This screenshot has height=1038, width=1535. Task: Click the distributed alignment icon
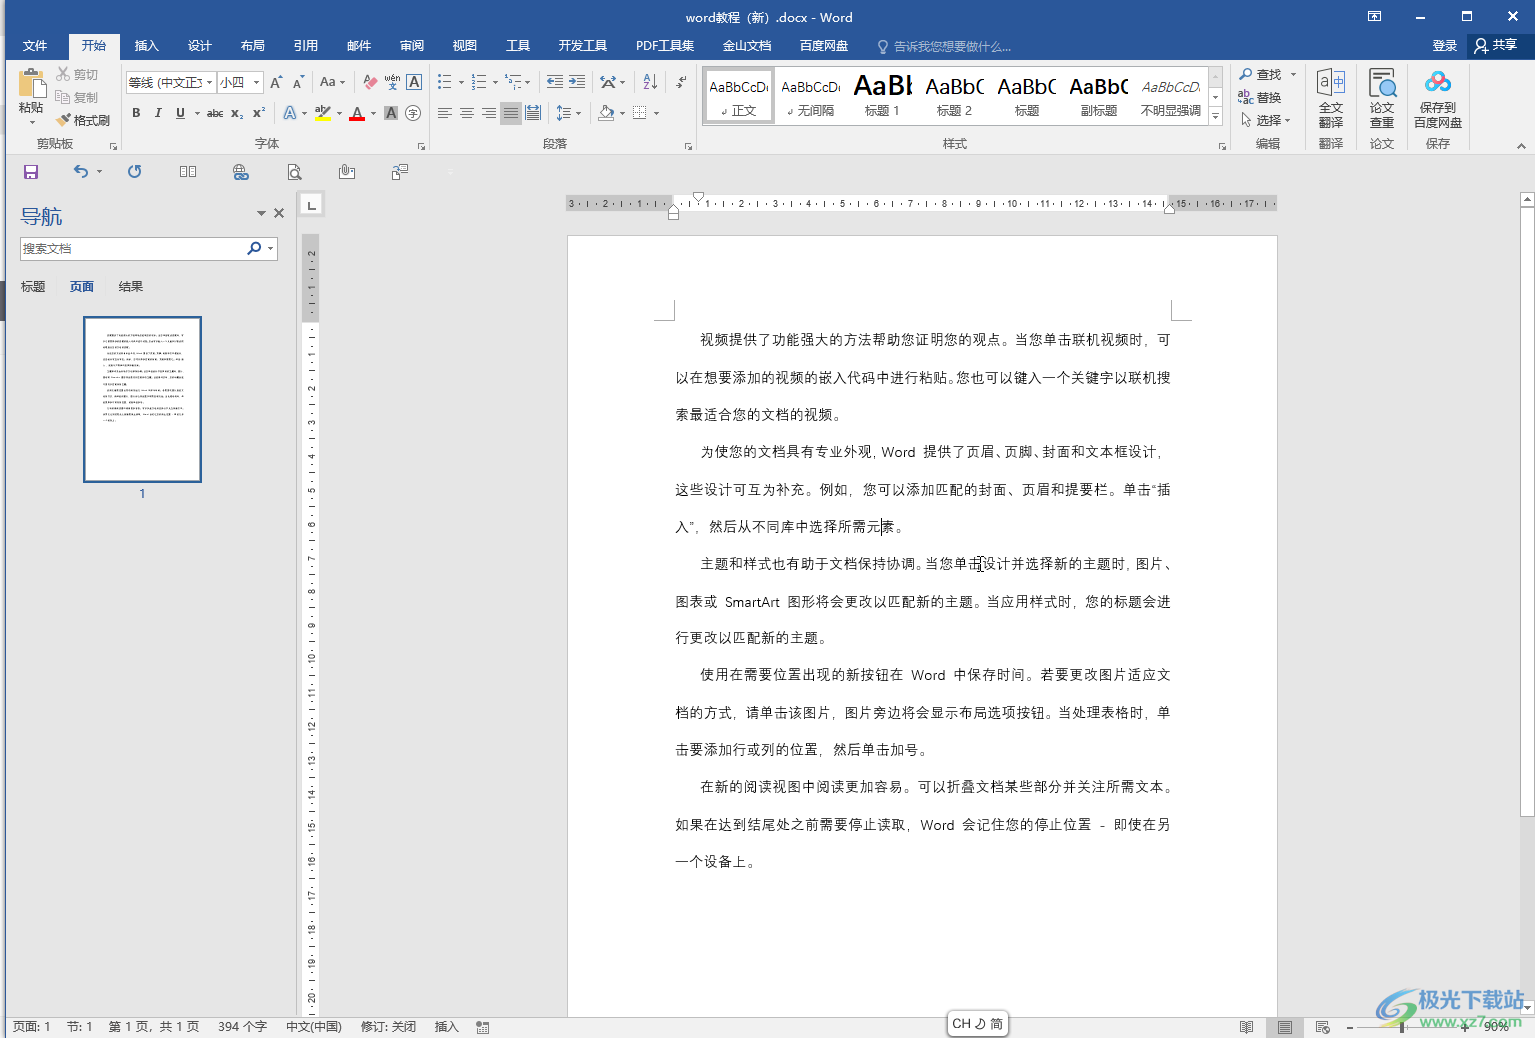(x=533, y=113)
